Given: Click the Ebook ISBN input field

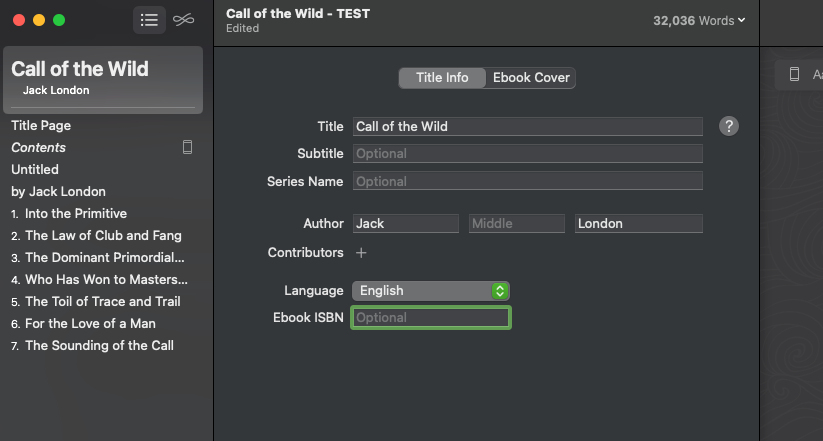Looking at the screenshot, I should pos(431,318).
